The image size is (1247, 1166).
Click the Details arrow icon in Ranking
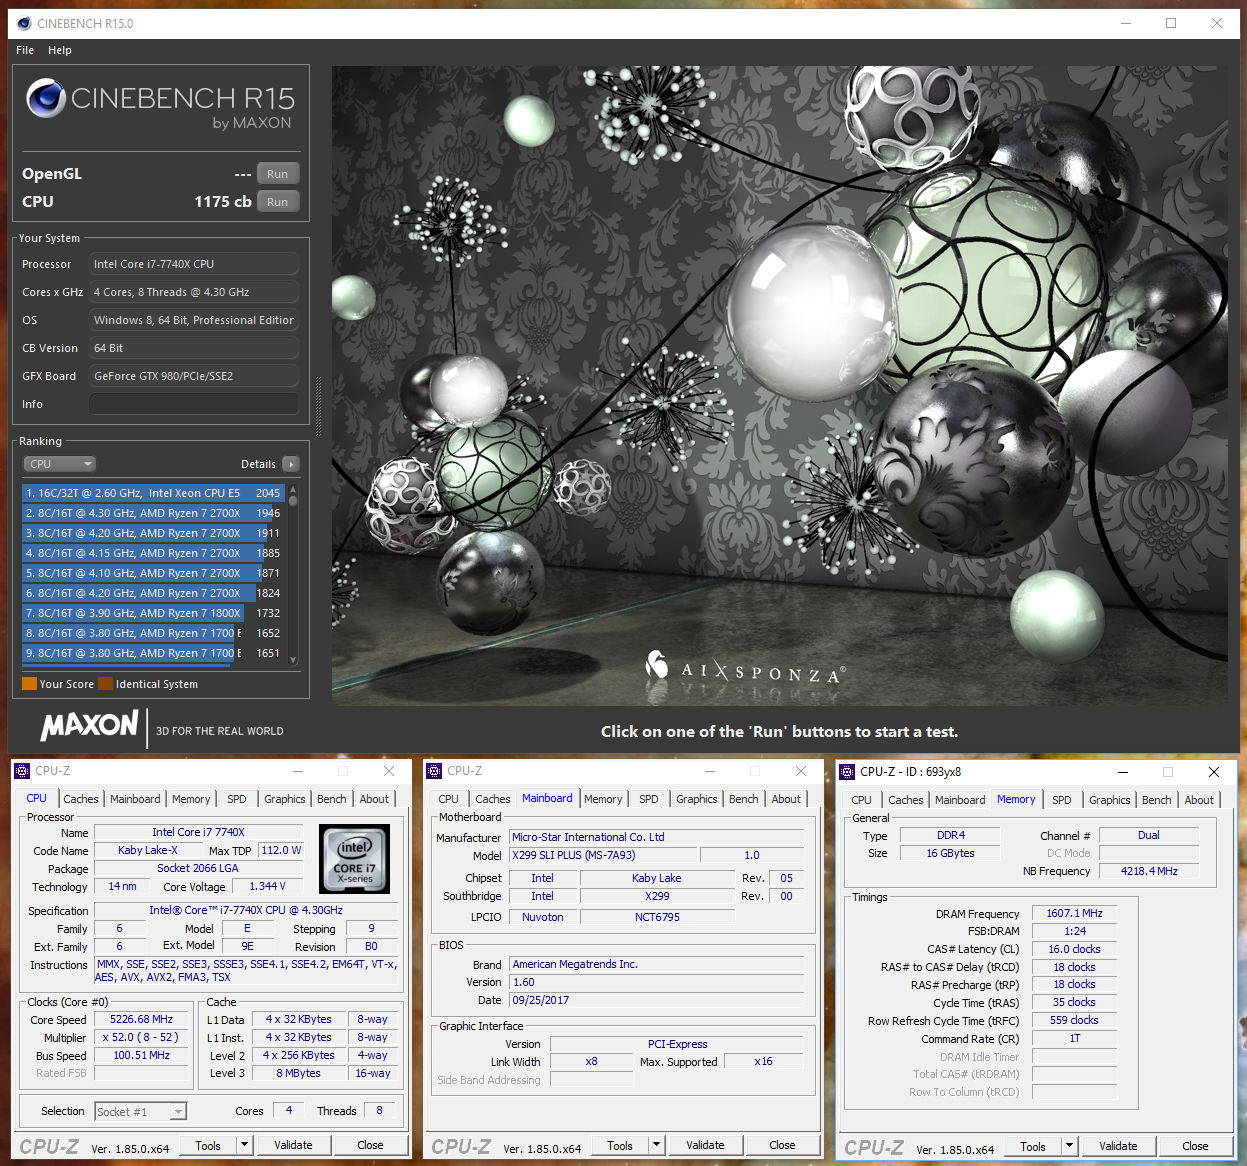291,464
